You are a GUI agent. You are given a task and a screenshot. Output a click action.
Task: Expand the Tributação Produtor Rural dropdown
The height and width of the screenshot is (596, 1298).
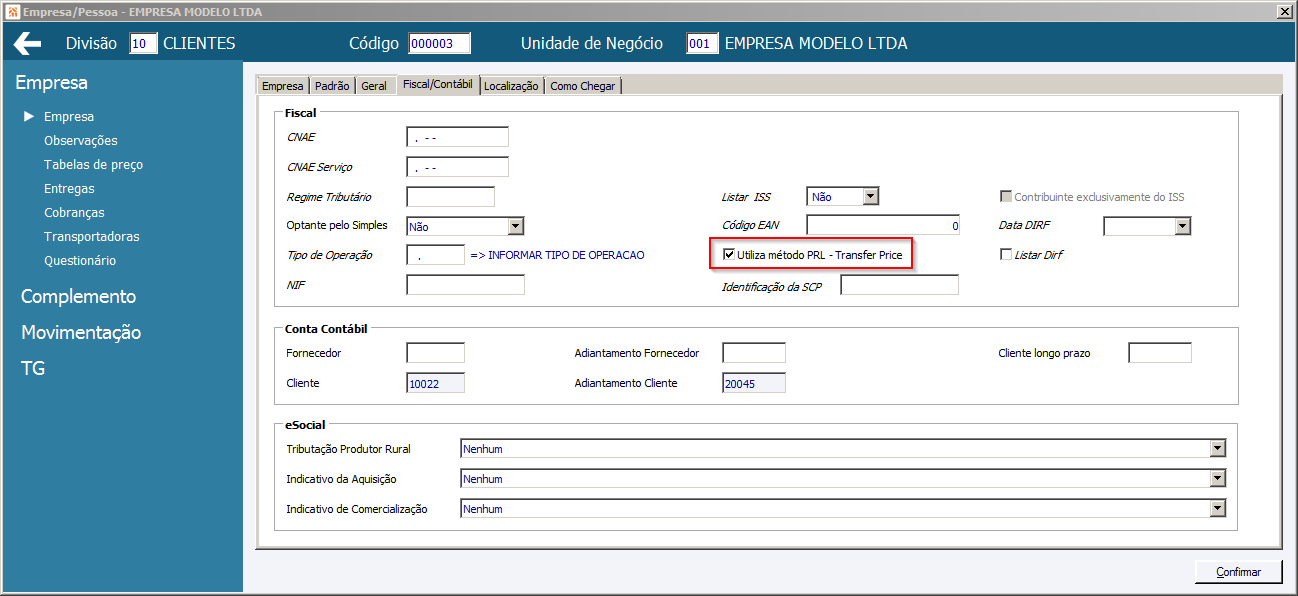(x=1217, y=449)
